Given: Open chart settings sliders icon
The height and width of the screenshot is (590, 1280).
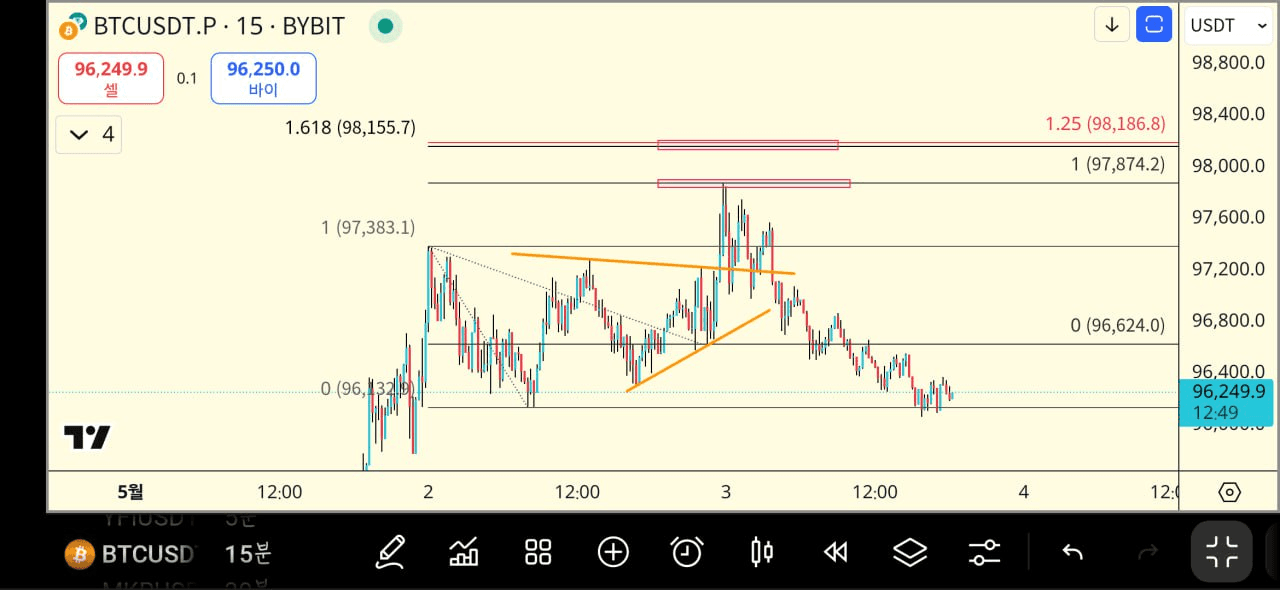Looking at the screenshot, I should 984,552.
